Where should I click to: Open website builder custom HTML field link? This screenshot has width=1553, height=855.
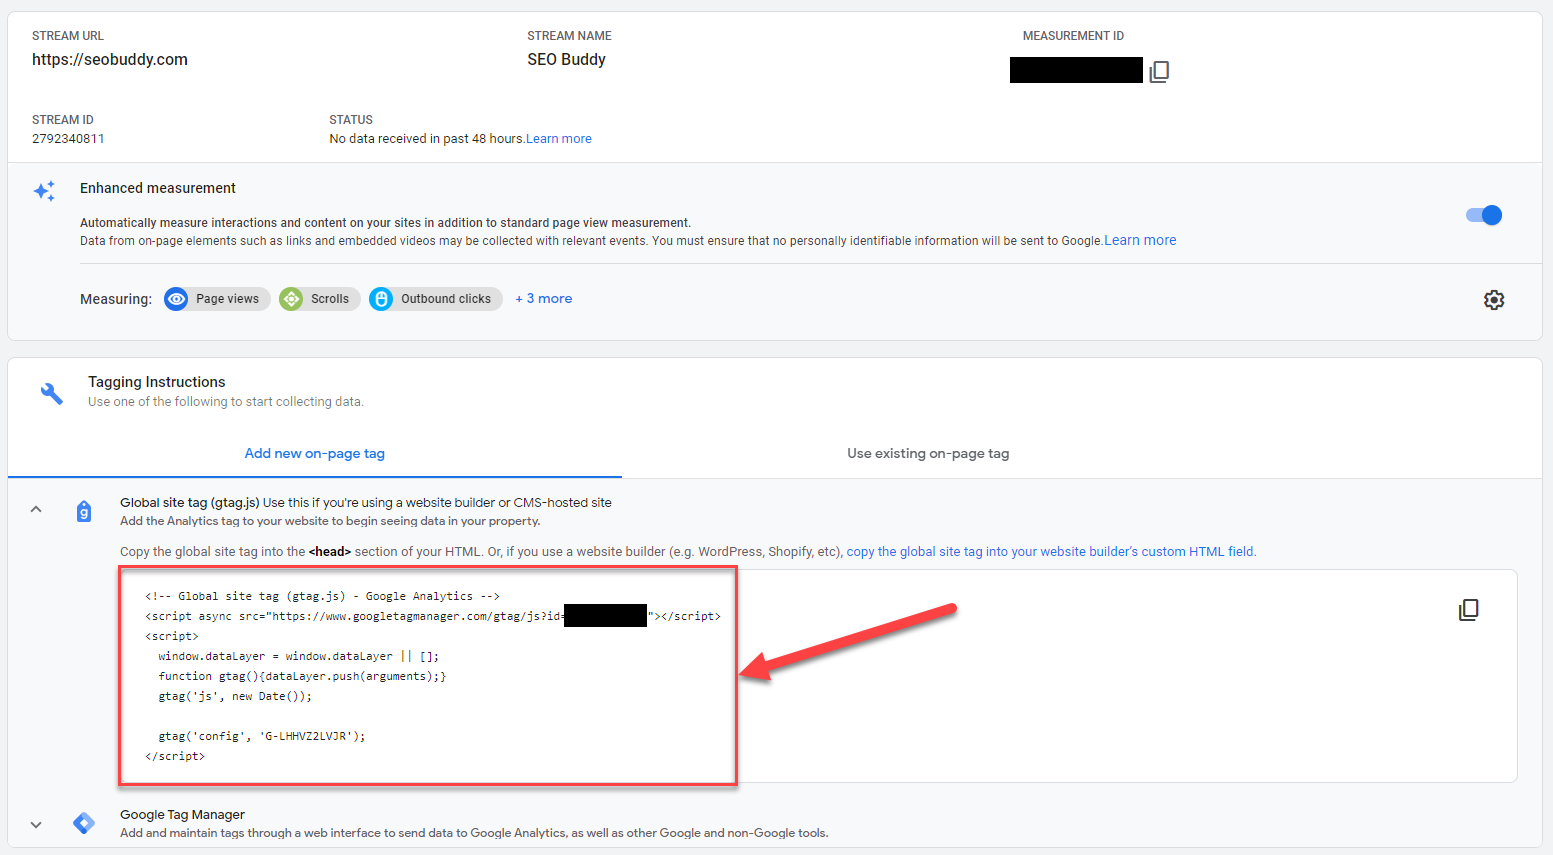1051,551
